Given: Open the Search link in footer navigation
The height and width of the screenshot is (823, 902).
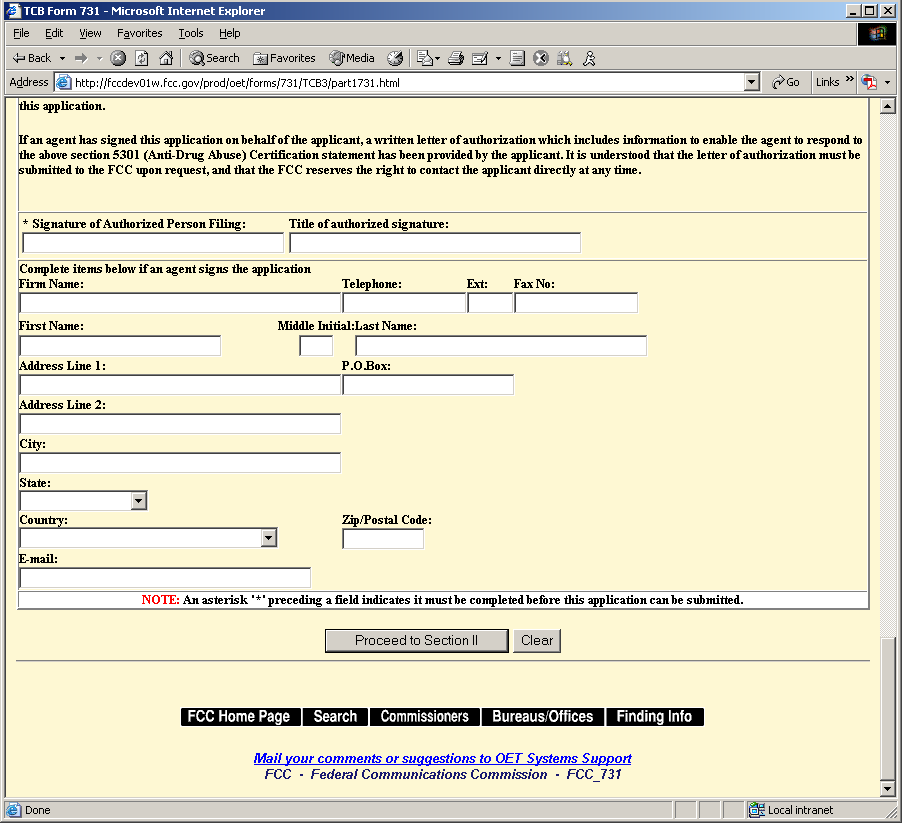Looking at the screenshot, I should coord(335,717).
